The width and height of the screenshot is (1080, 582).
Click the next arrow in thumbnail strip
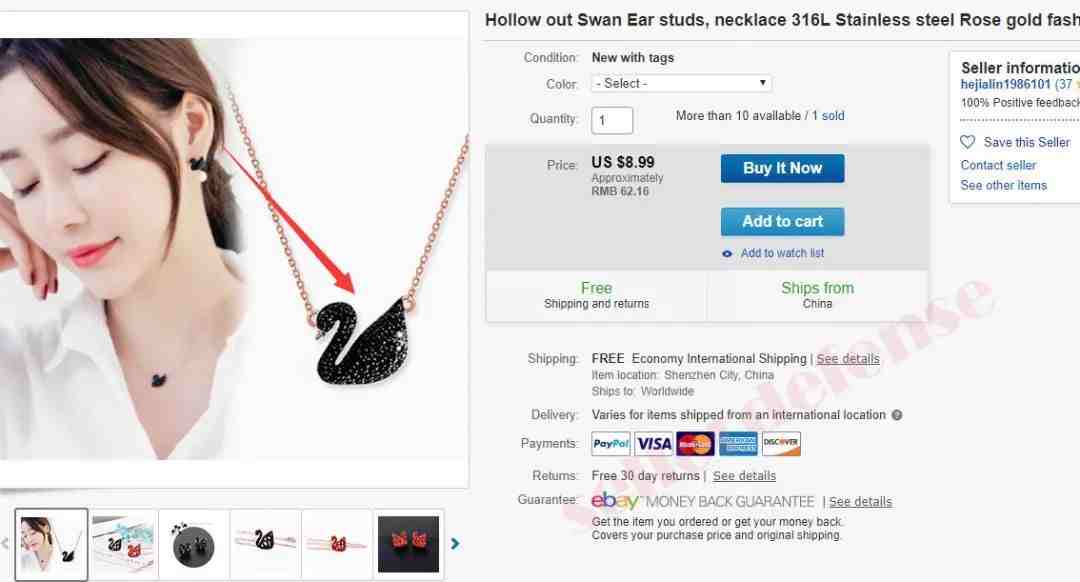pos(455,543)
